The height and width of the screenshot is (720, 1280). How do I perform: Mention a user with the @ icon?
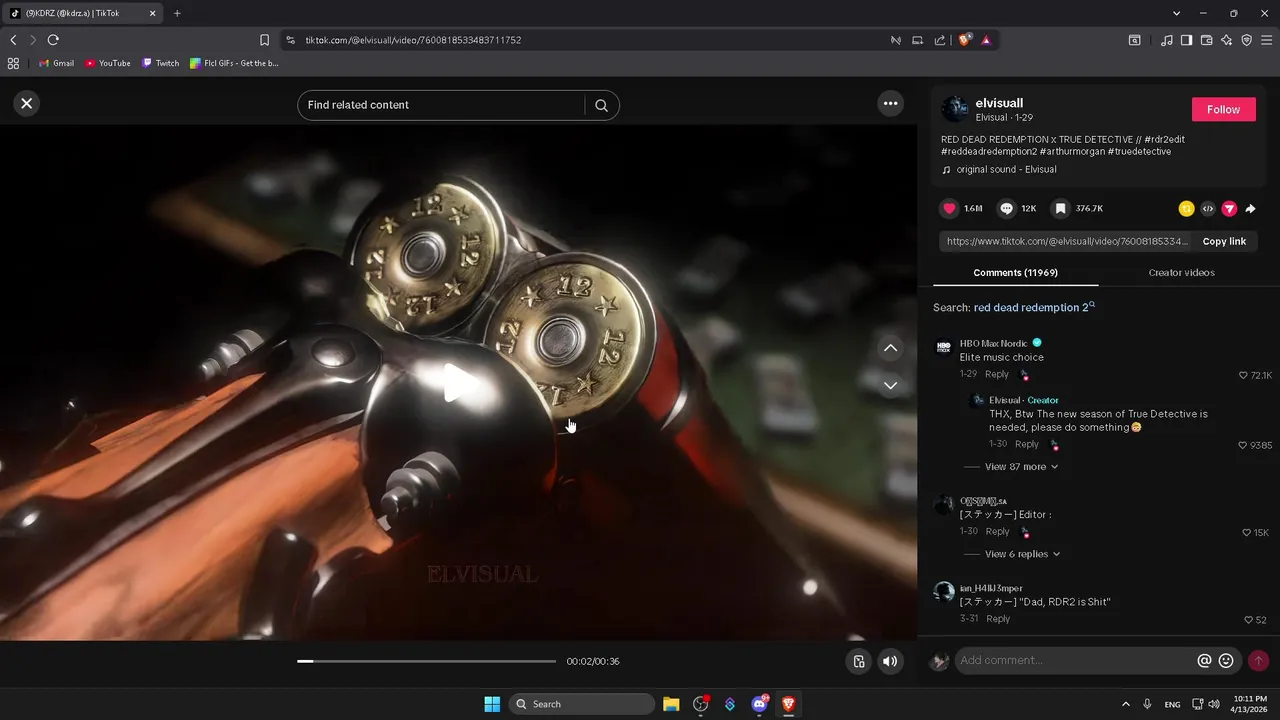pos(1204,660)
